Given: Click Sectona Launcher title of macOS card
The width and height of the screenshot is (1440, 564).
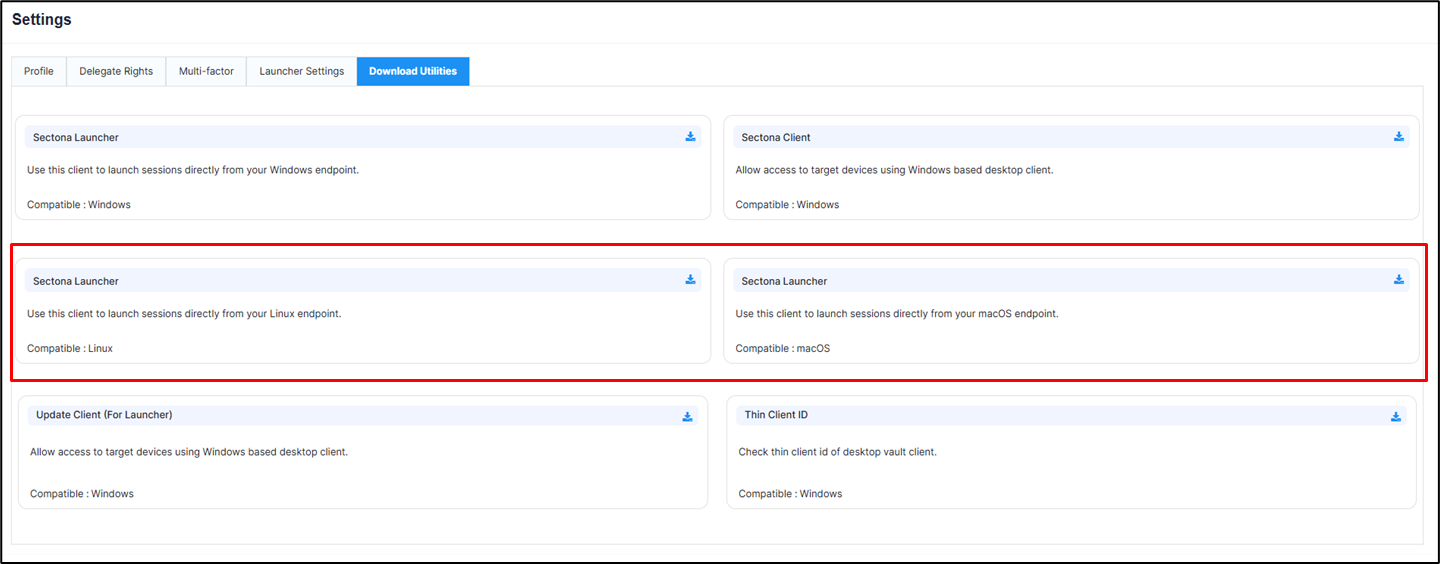Looking at the screenshot, I should (784, 281).
